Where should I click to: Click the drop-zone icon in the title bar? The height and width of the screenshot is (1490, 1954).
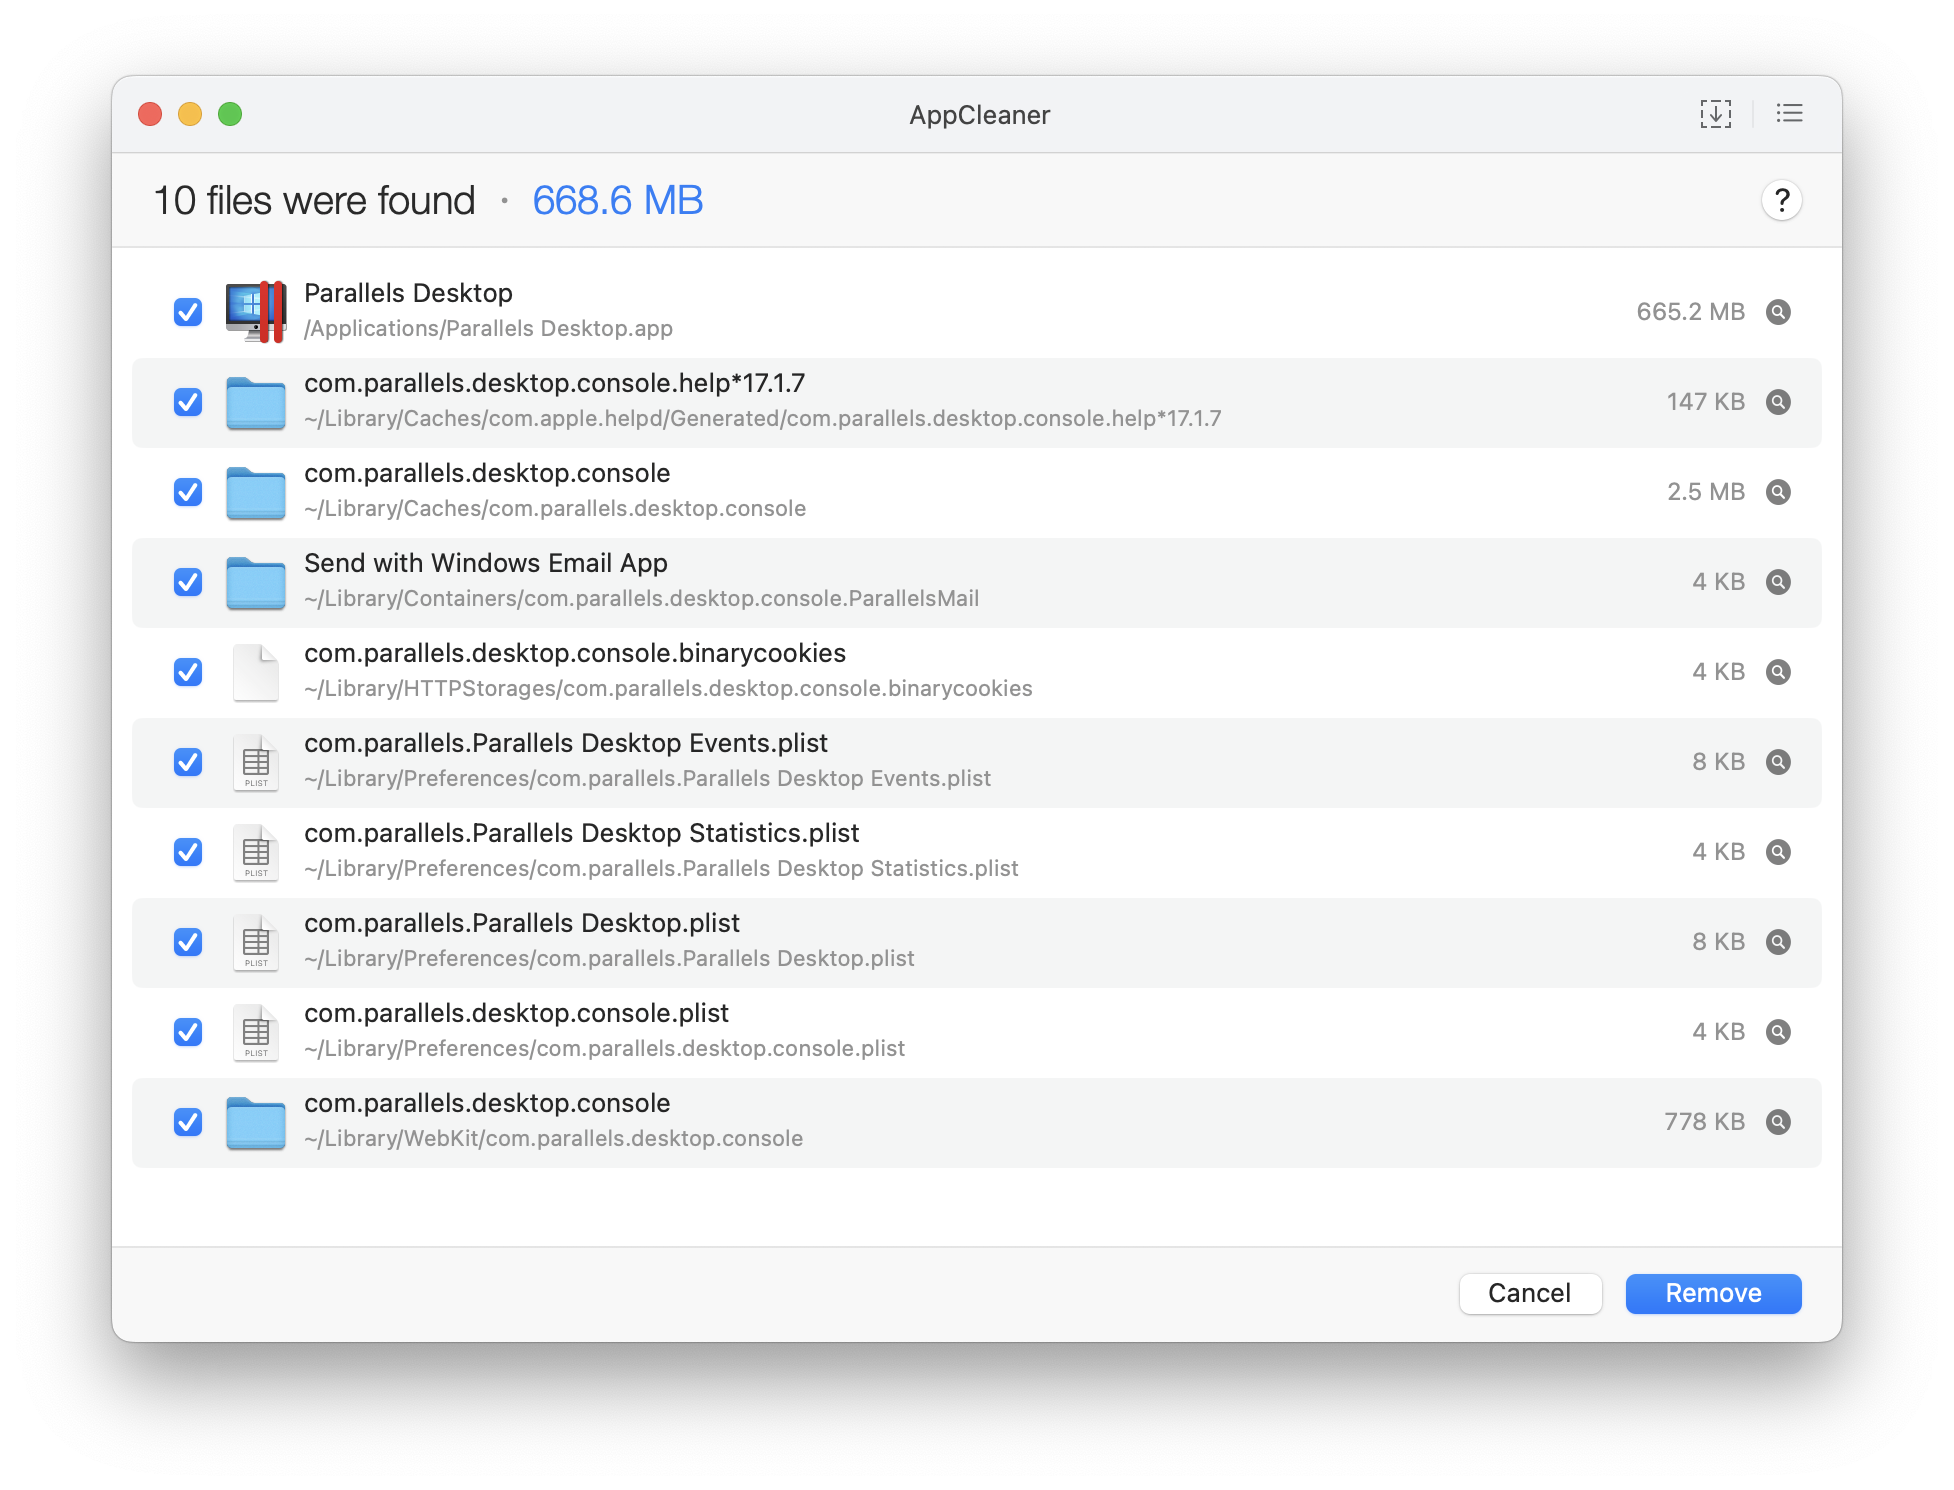[1715, 114]
